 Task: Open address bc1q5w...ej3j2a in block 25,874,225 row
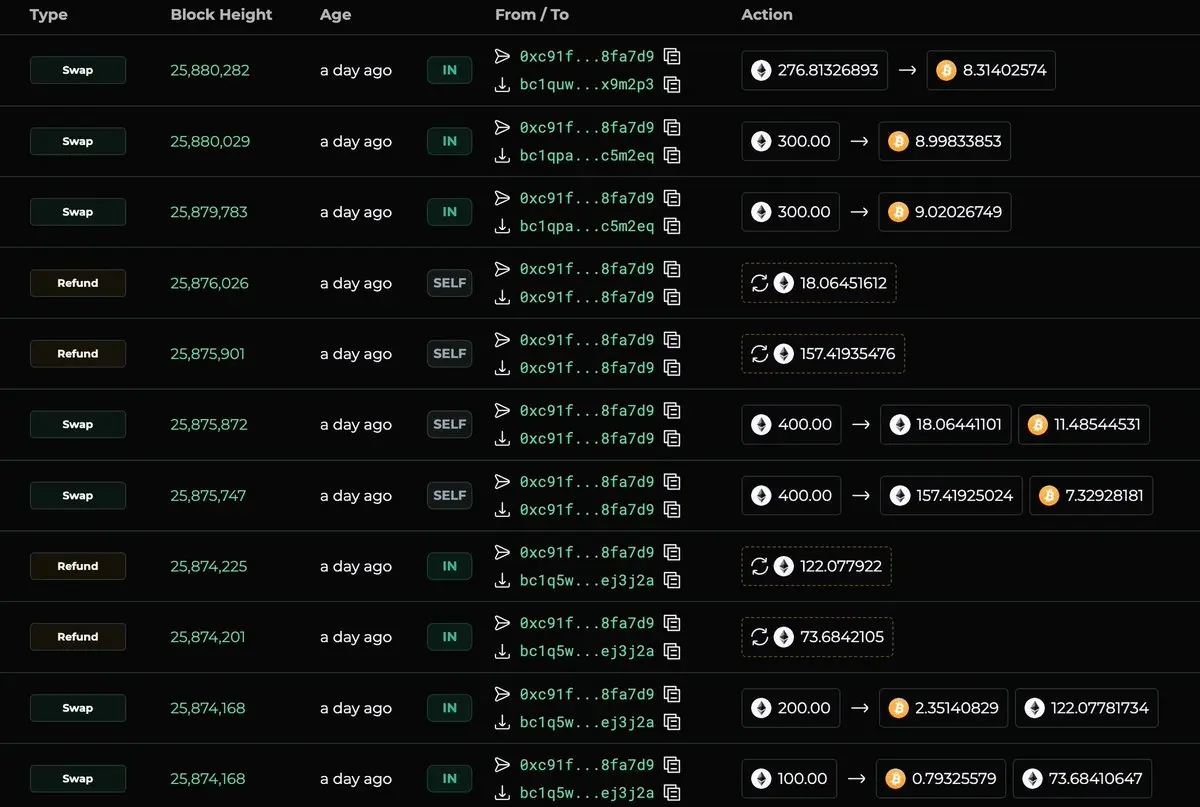(587, 581)
